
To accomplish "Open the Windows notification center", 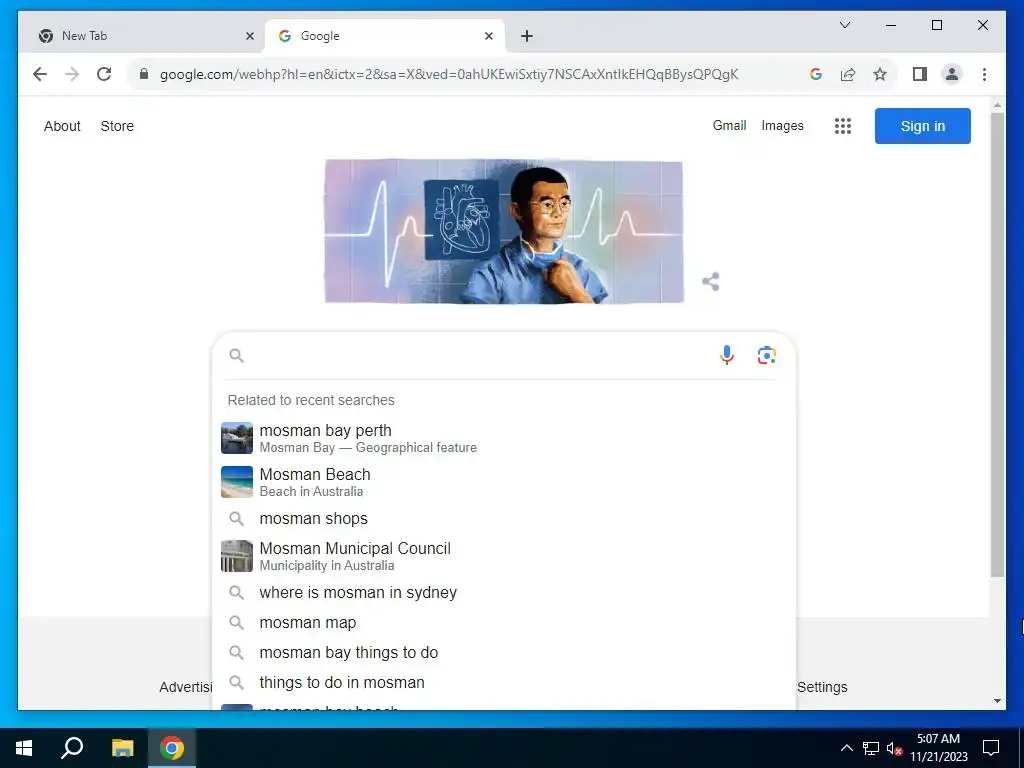I will click(x=991, y=748).
